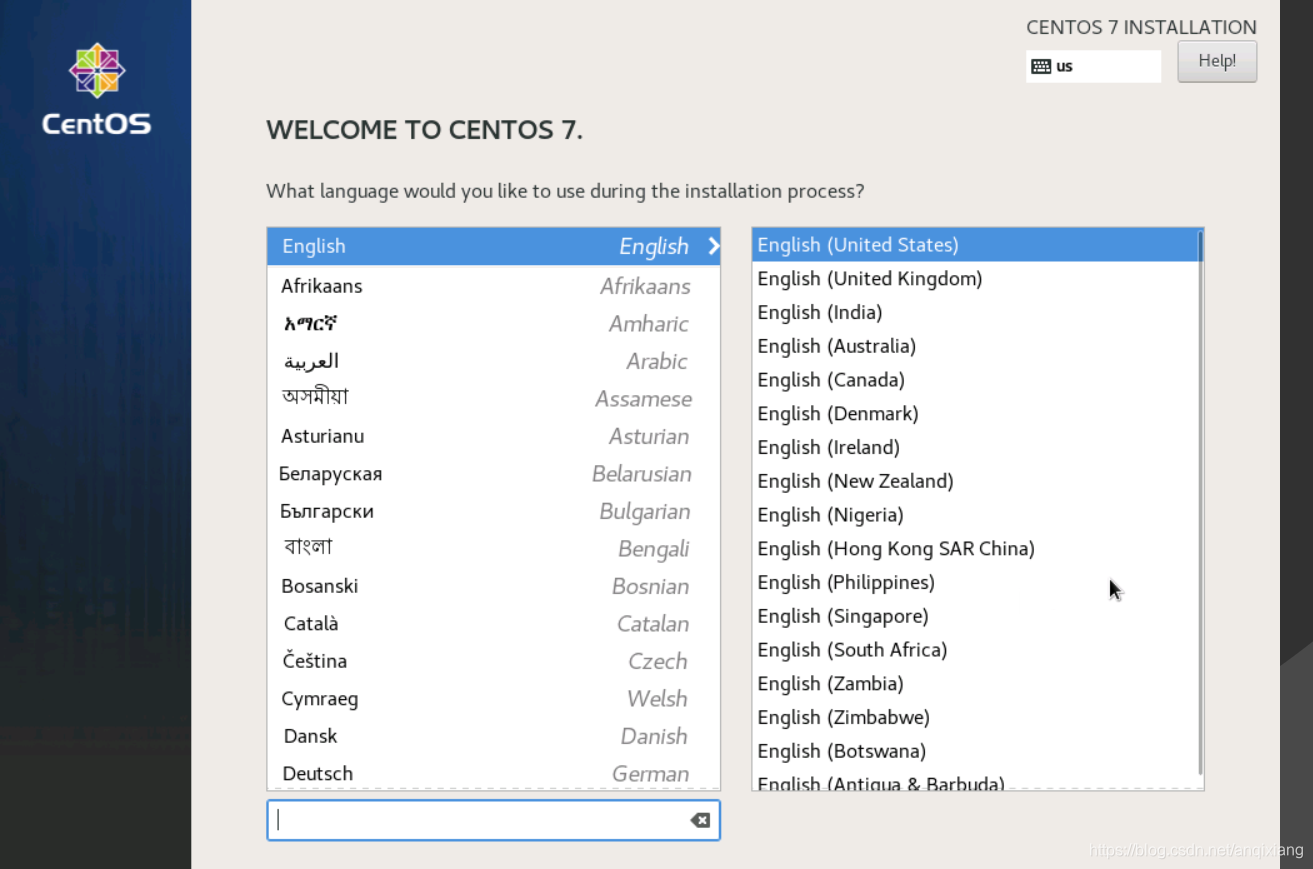Select Belarusian language row
The height and width of the screenshot is (869, 1313).
pyautogui.click(x=493, y=474)
